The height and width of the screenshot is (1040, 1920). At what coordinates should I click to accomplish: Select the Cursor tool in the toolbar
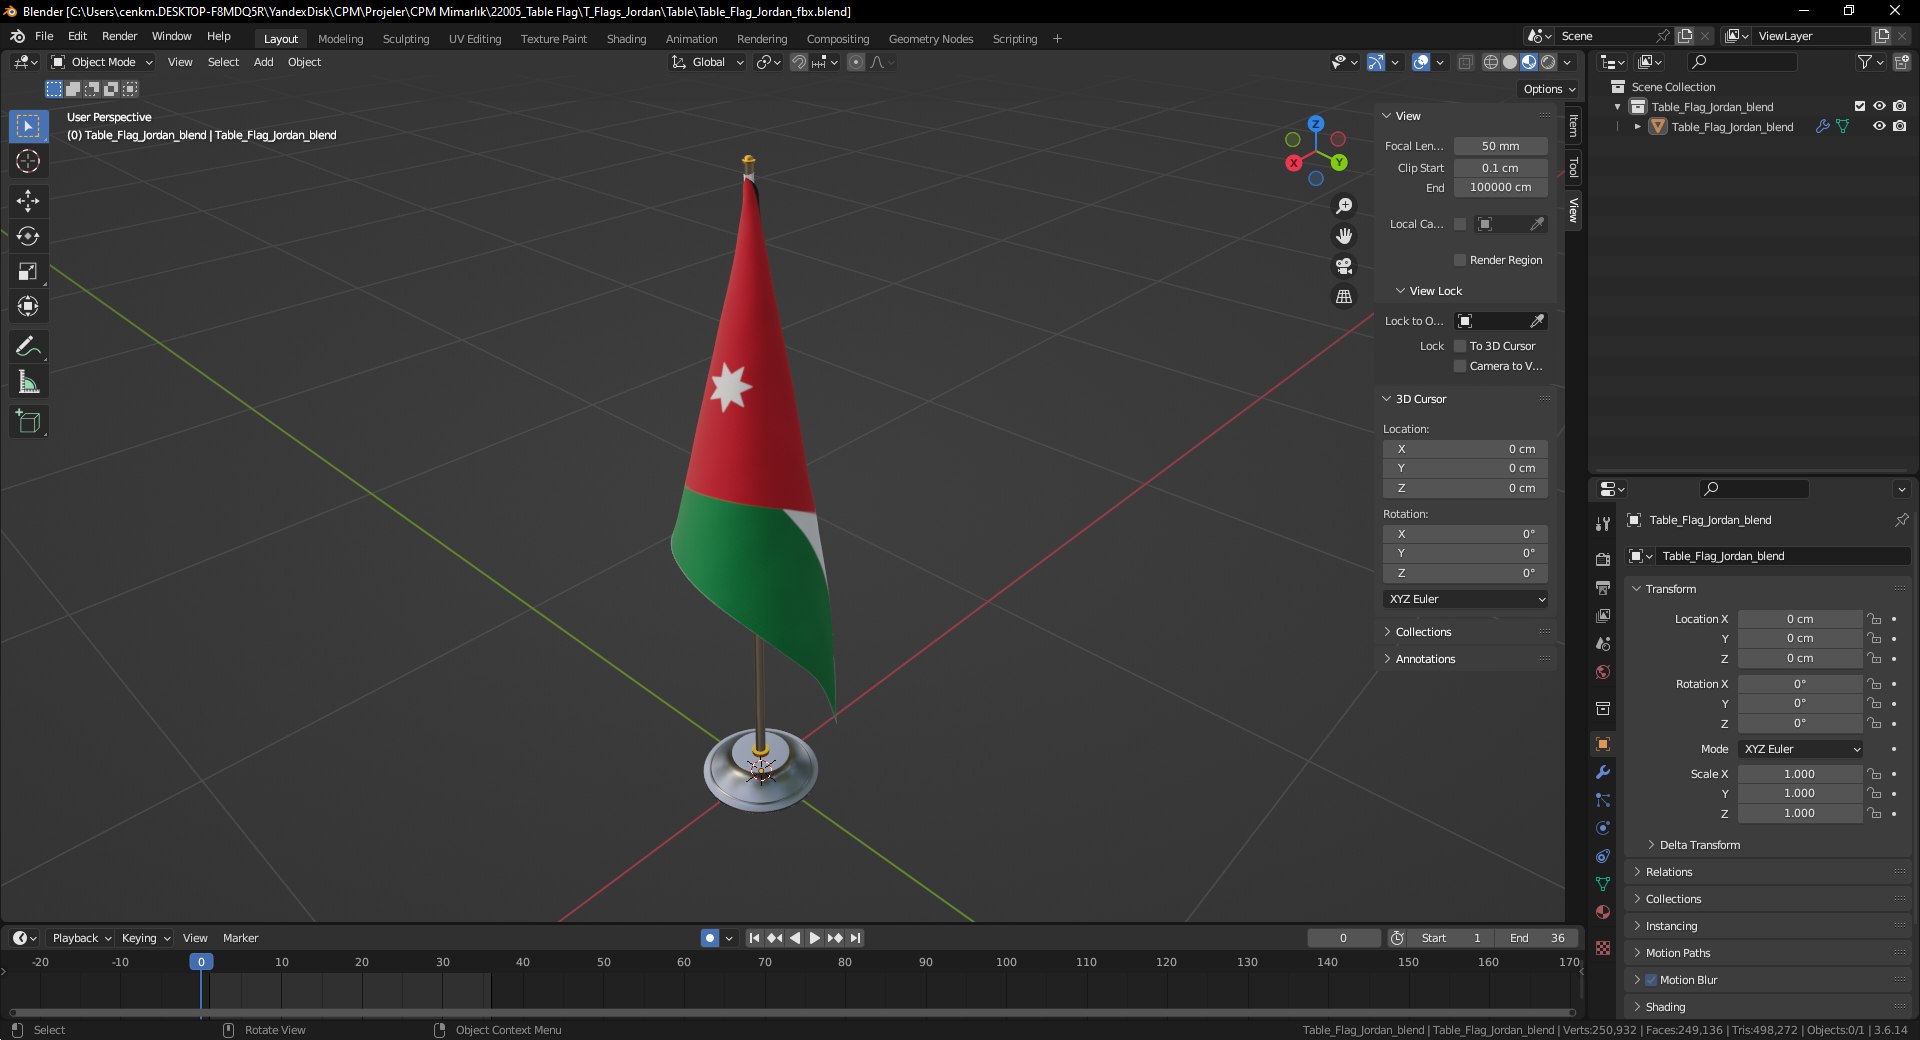[x=28, y=161]
